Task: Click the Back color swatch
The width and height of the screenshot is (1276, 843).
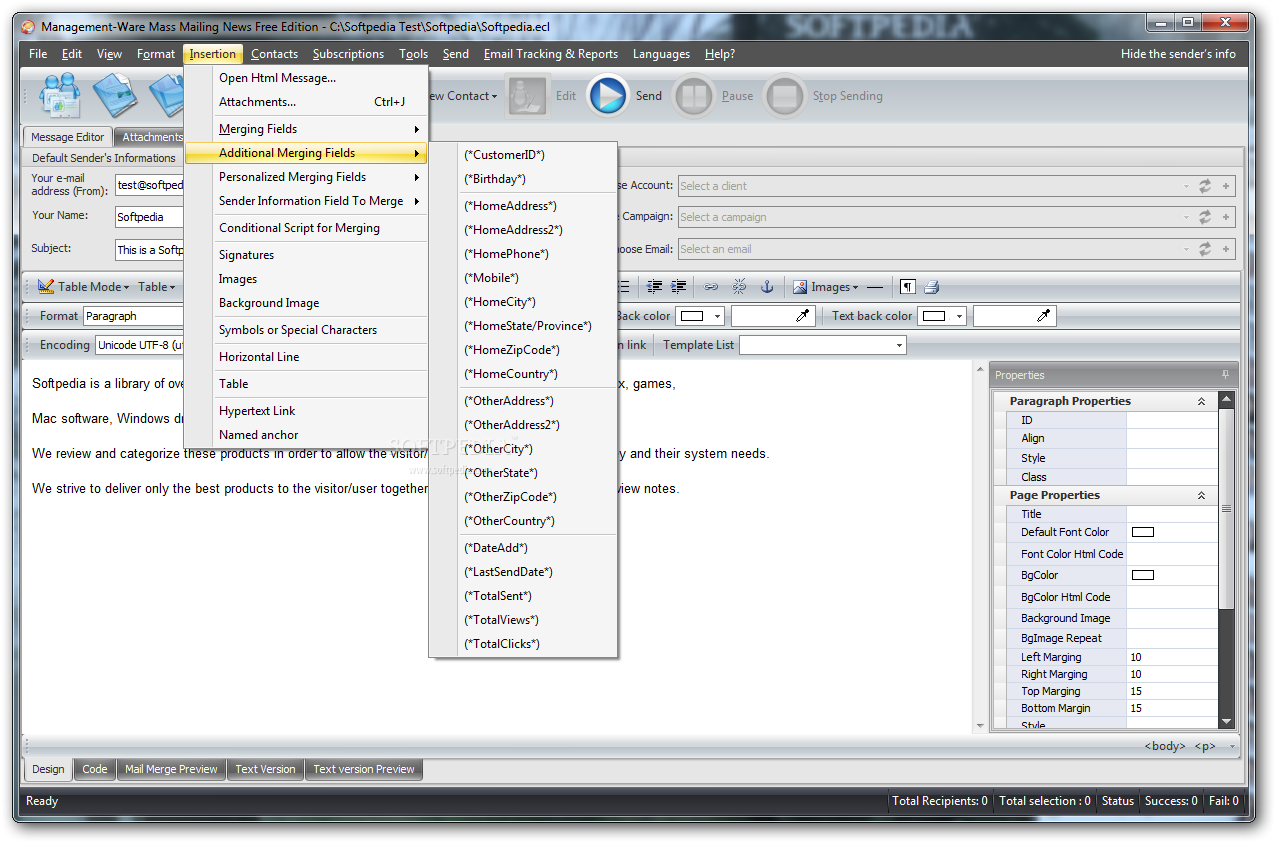Action: point(692,316)
